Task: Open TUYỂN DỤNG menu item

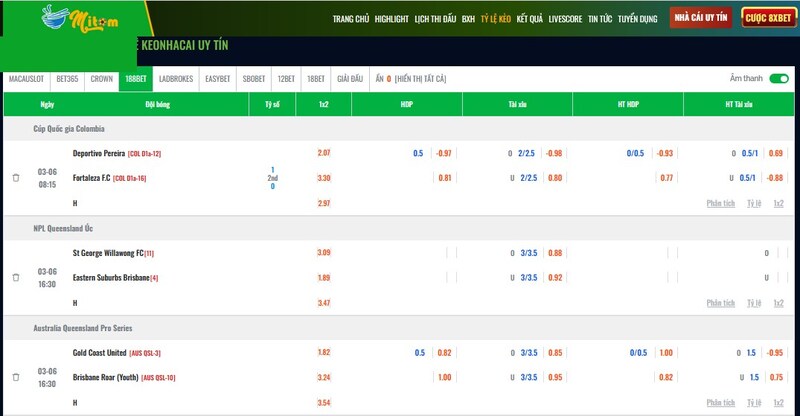Action: pos(637,19)
